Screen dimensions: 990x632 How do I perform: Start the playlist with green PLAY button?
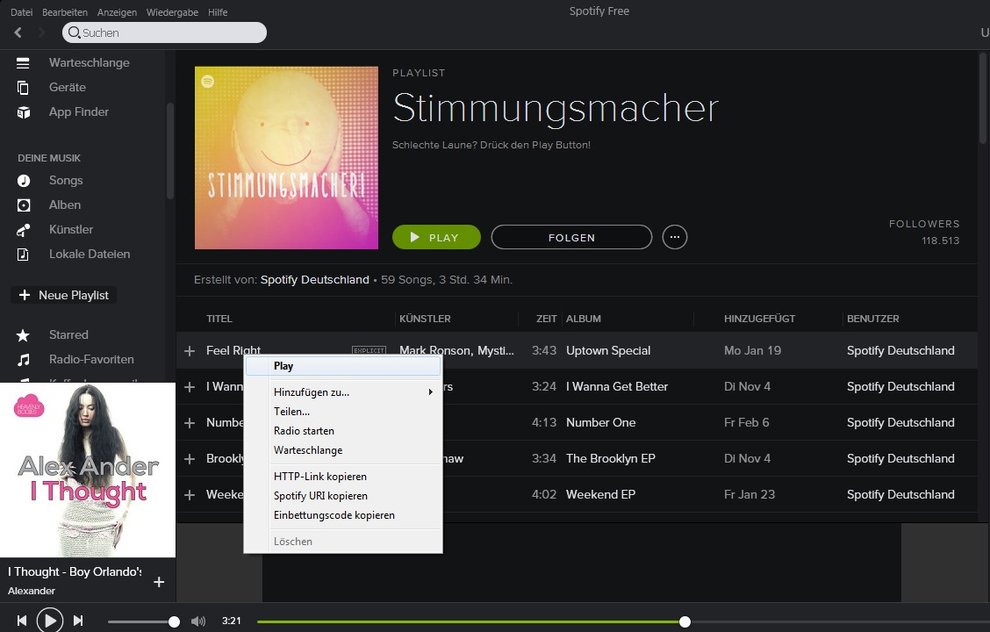436,237
